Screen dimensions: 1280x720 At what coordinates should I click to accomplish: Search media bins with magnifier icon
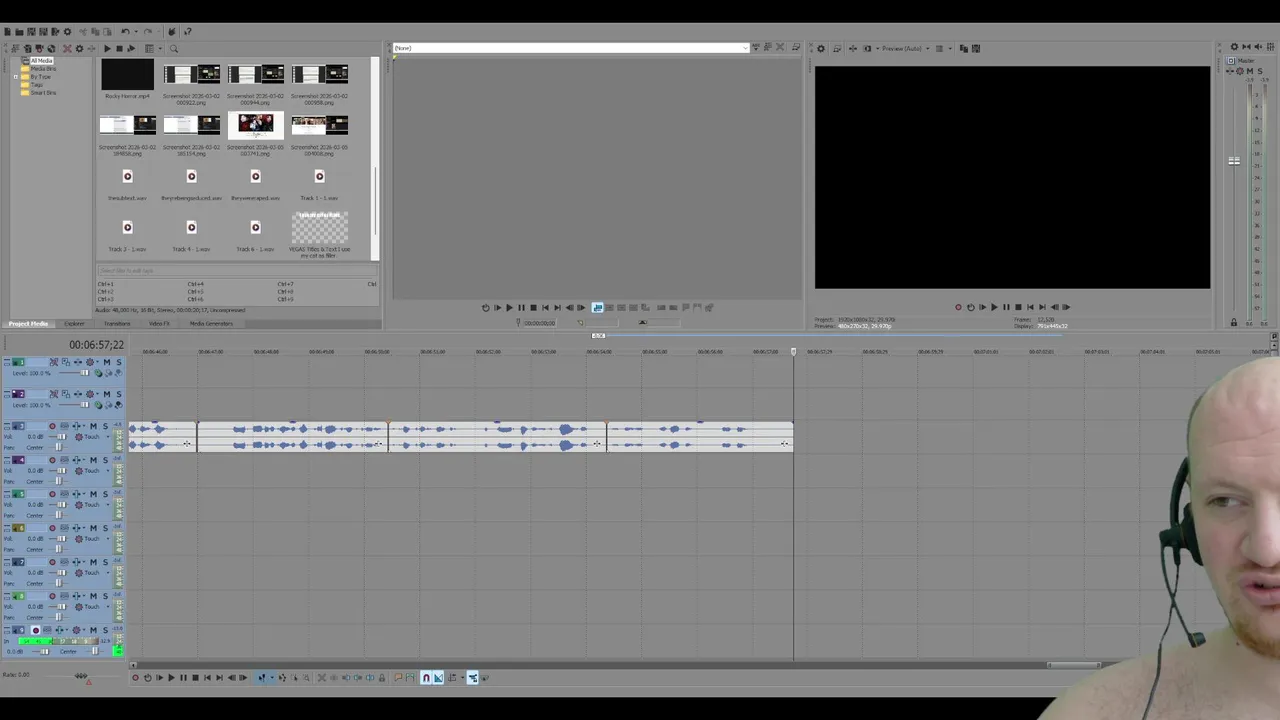click(x=173, y=48)
